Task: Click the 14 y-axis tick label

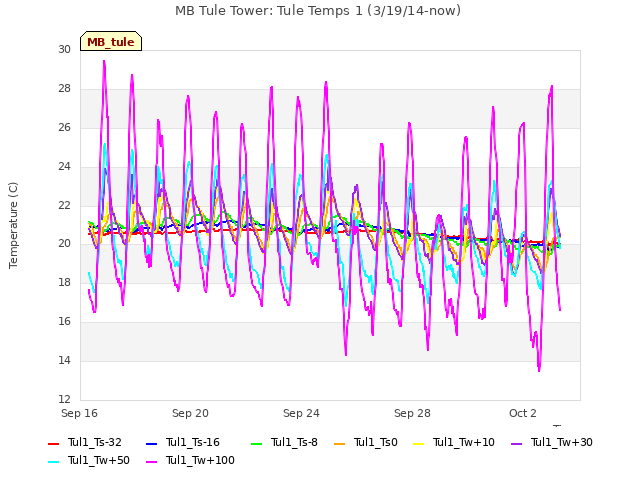Action: point(64,360)
